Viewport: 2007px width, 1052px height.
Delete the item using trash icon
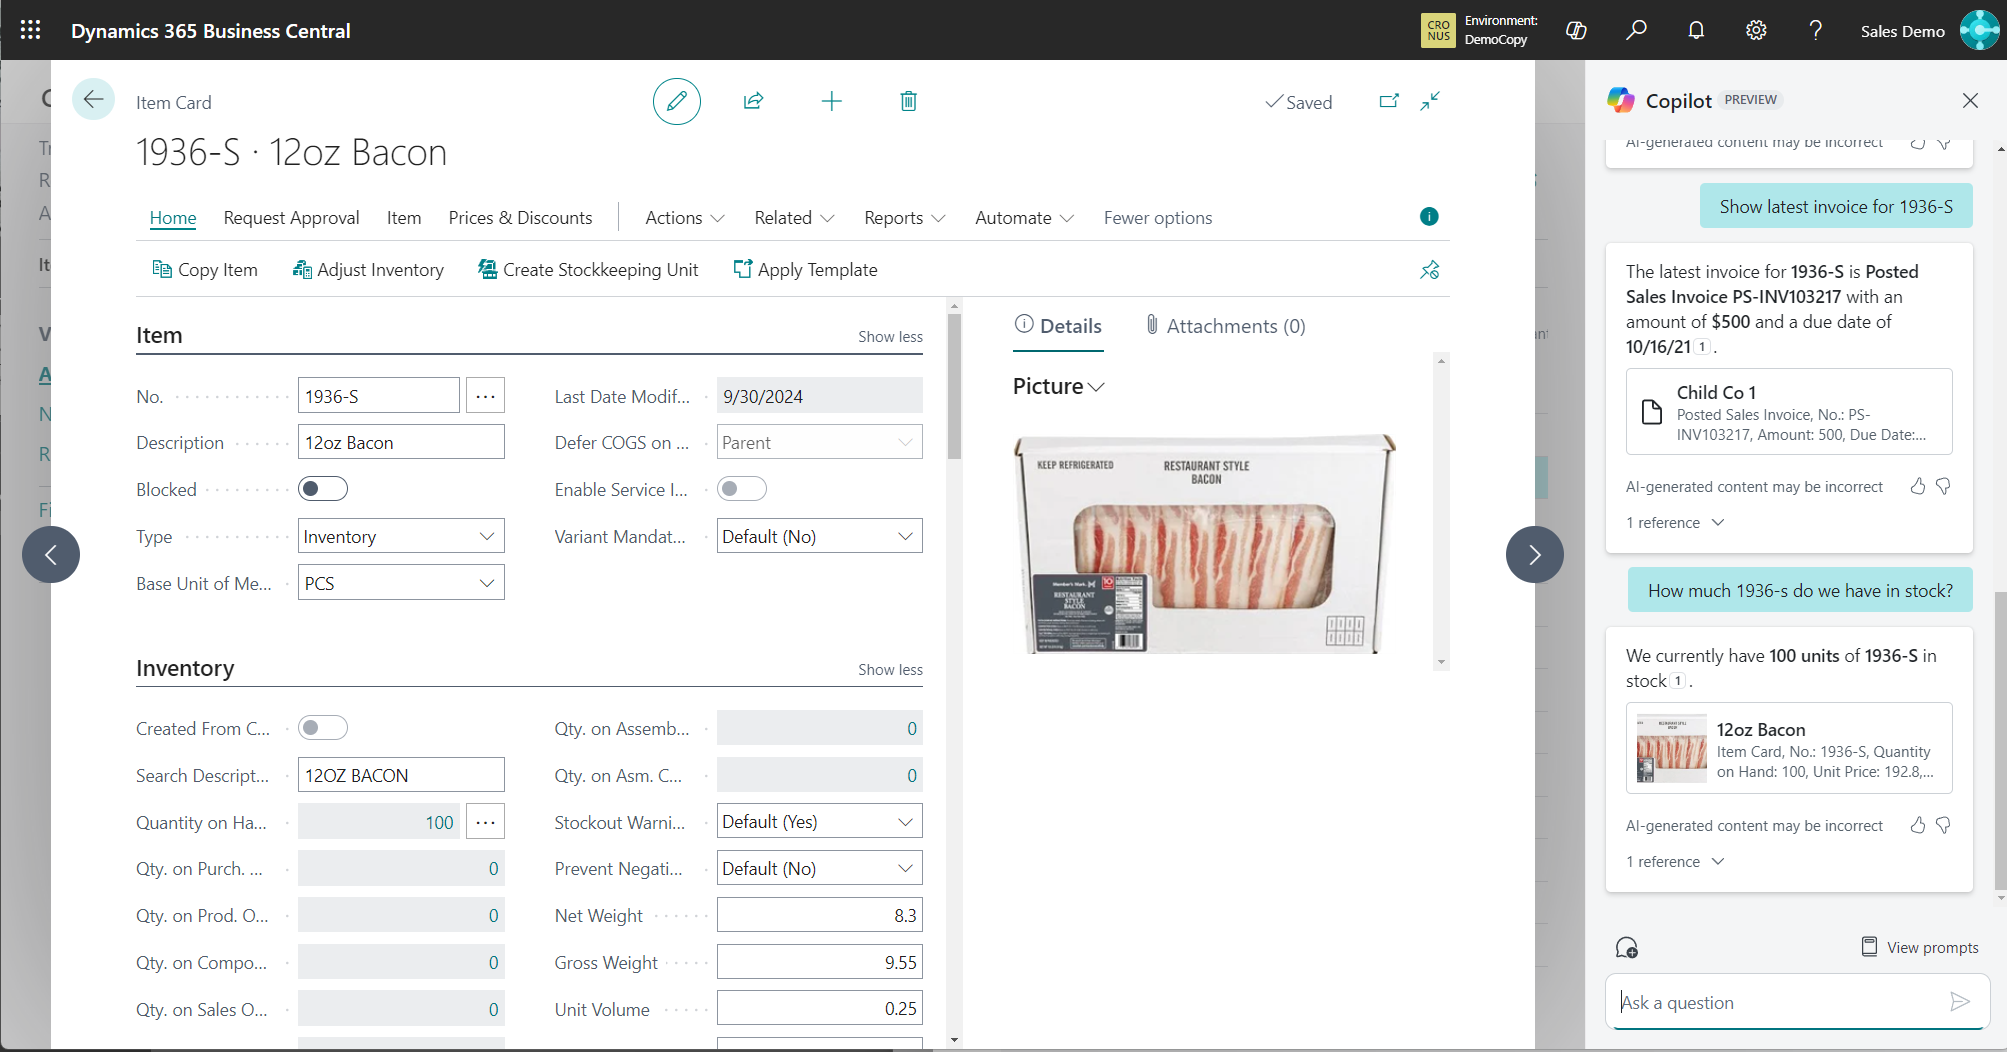[x=908, y=101]
